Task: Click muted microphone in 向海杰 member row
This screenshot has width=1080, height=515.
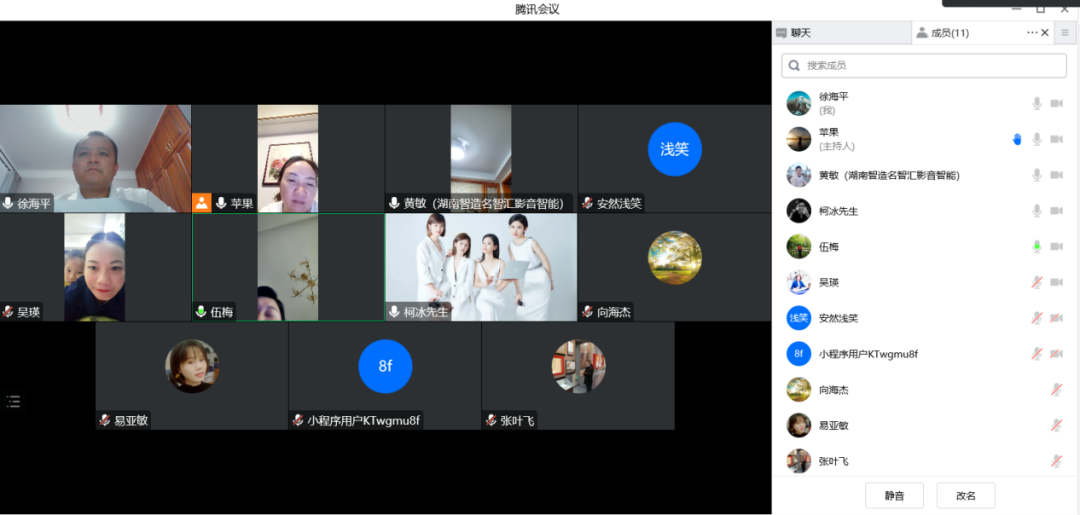Action: (x=1056, y=390)
